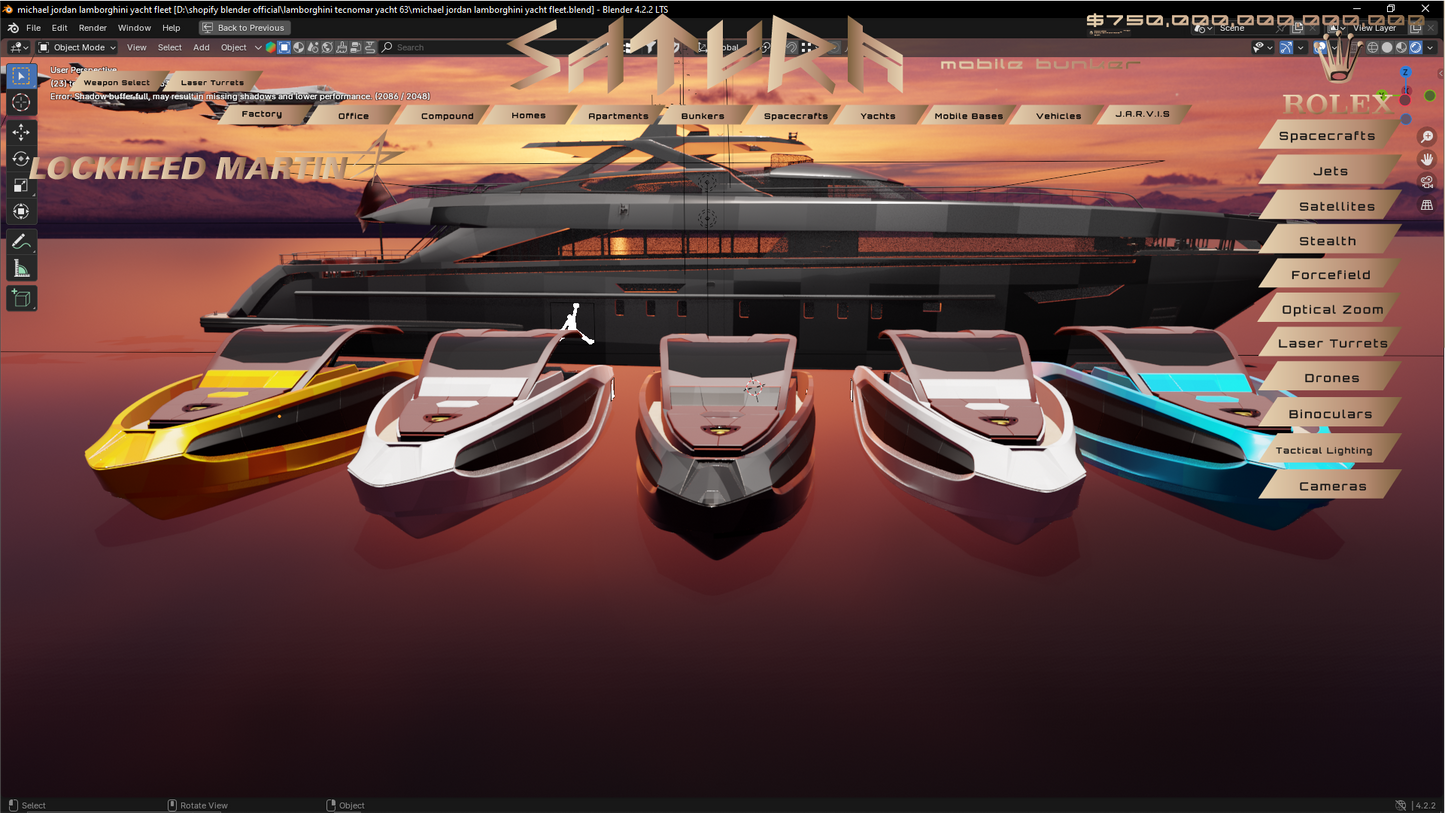Select the Annotate tool
This screenshot has width=1445, height=813.
click(21, 240)
